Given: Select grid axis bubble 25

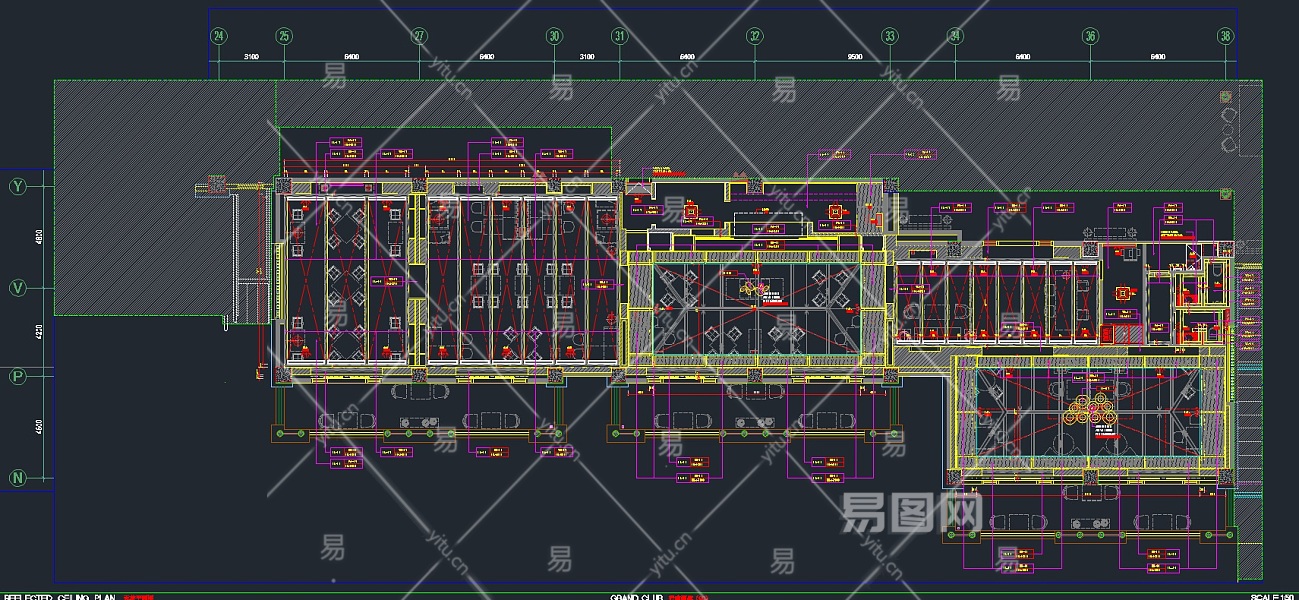Looking at the screenshot, I should tap(284, 36).
